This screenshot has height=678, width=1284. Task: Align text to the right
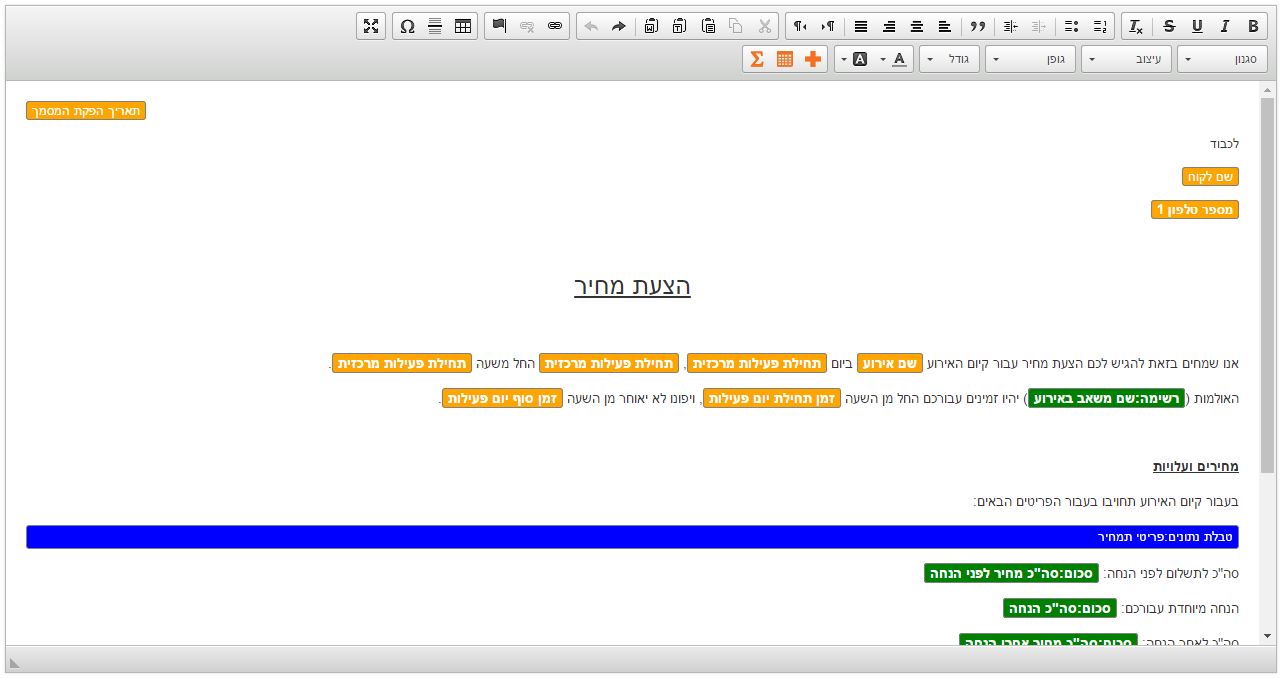coord(889,26)
